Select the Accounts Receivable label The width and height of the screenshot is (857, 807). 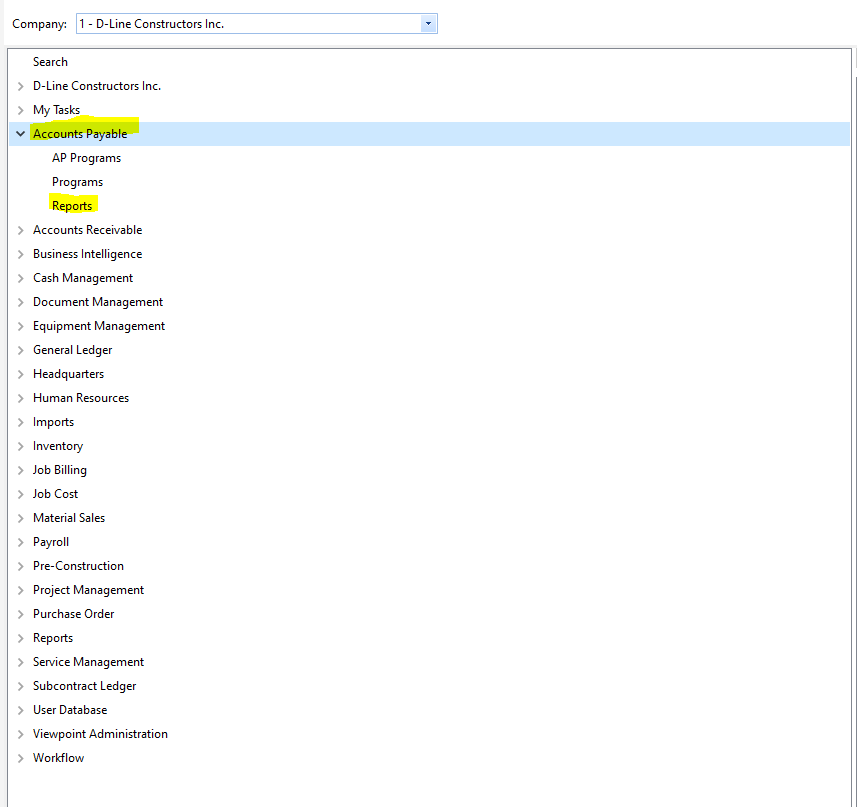coord(87,230)
